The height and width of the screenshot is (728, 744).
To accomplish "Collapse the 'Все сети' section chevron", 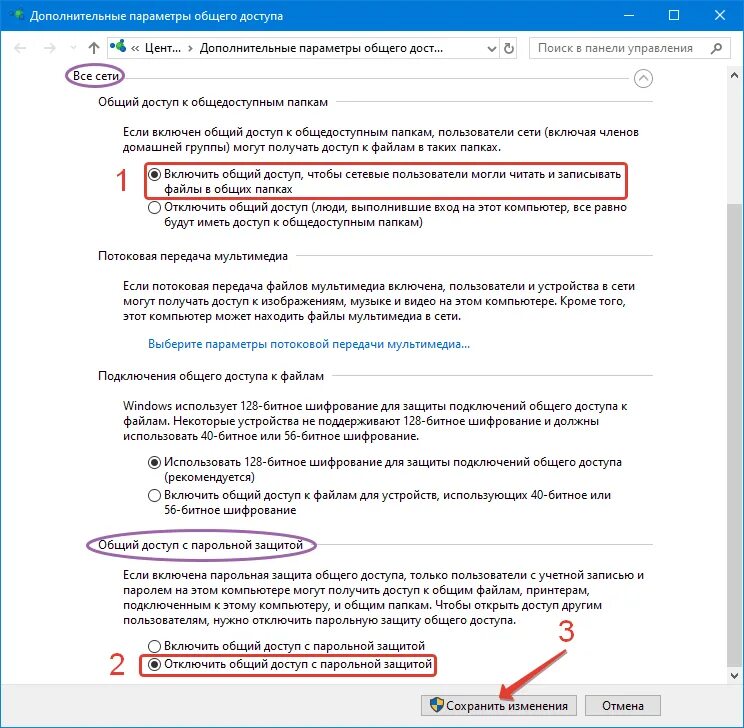I will [643, 78].
